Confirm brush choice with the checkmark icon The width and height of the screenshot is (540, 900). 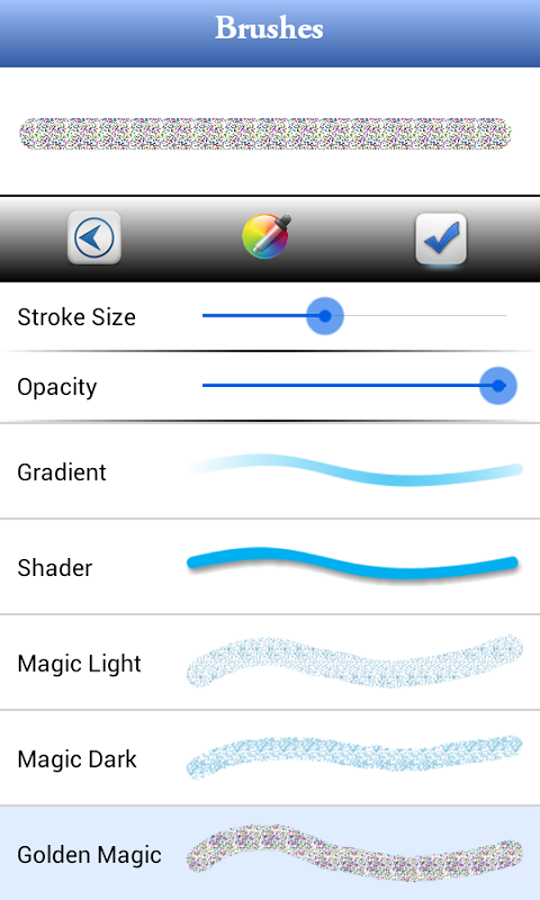pyautogui.click(x=441, y=238)
